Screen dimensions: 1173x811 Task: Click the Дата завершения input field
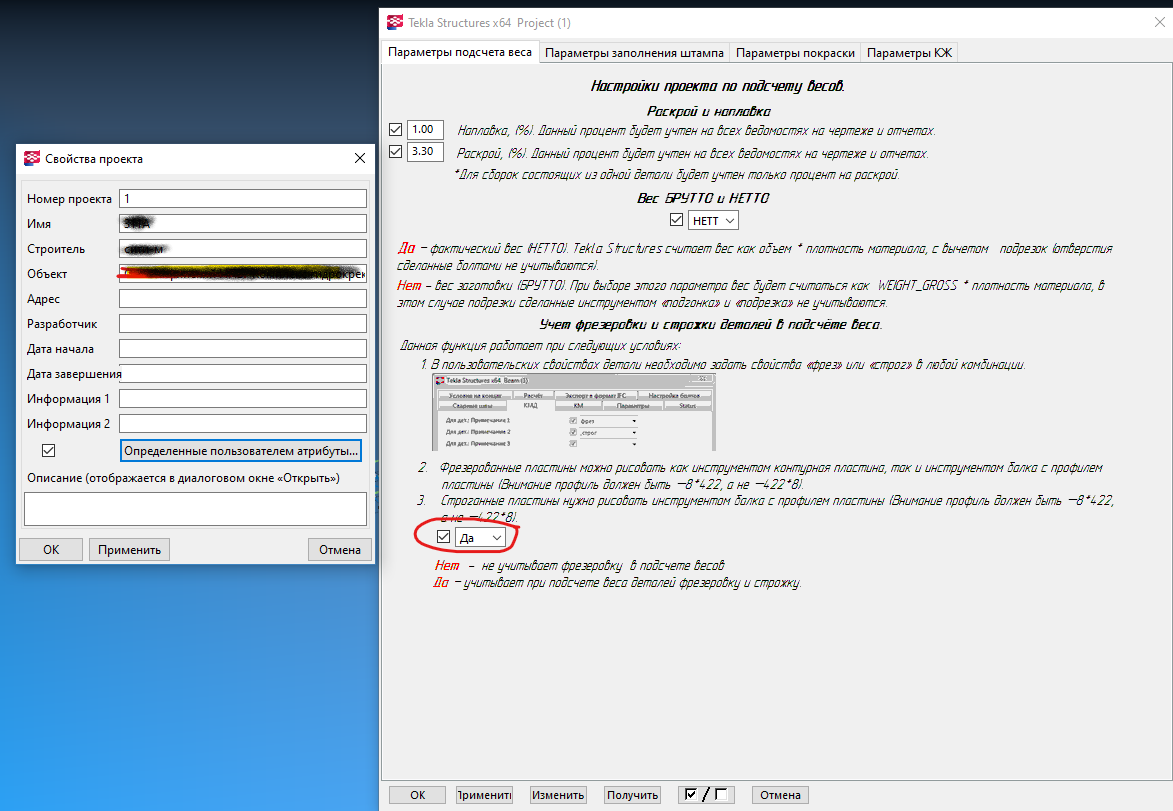pos(243,373)
